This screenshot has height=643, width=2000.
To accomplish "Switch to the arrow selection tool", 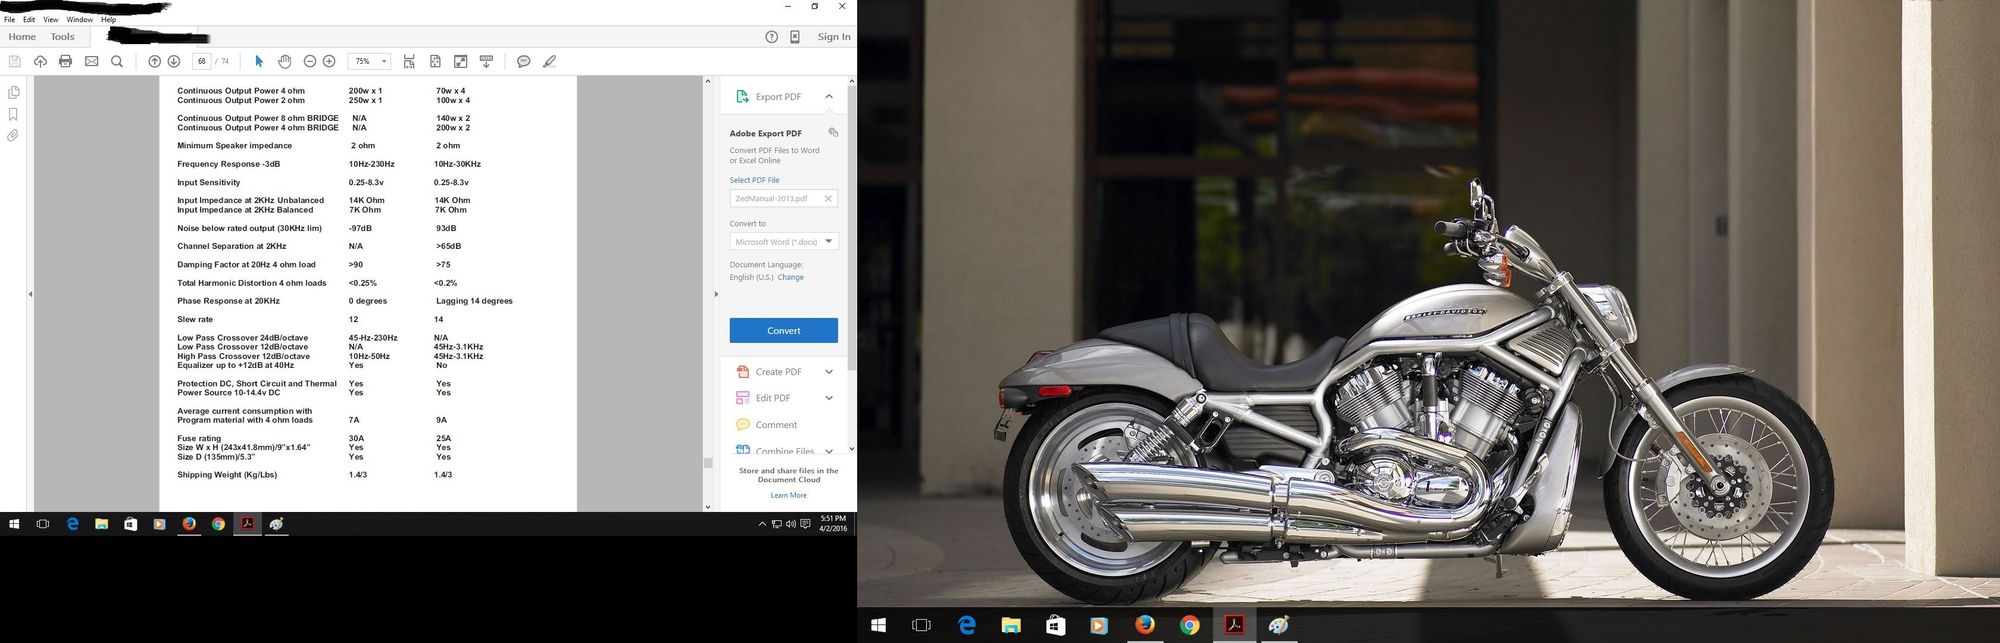I will pyautogui.click(x=259, y=62).
